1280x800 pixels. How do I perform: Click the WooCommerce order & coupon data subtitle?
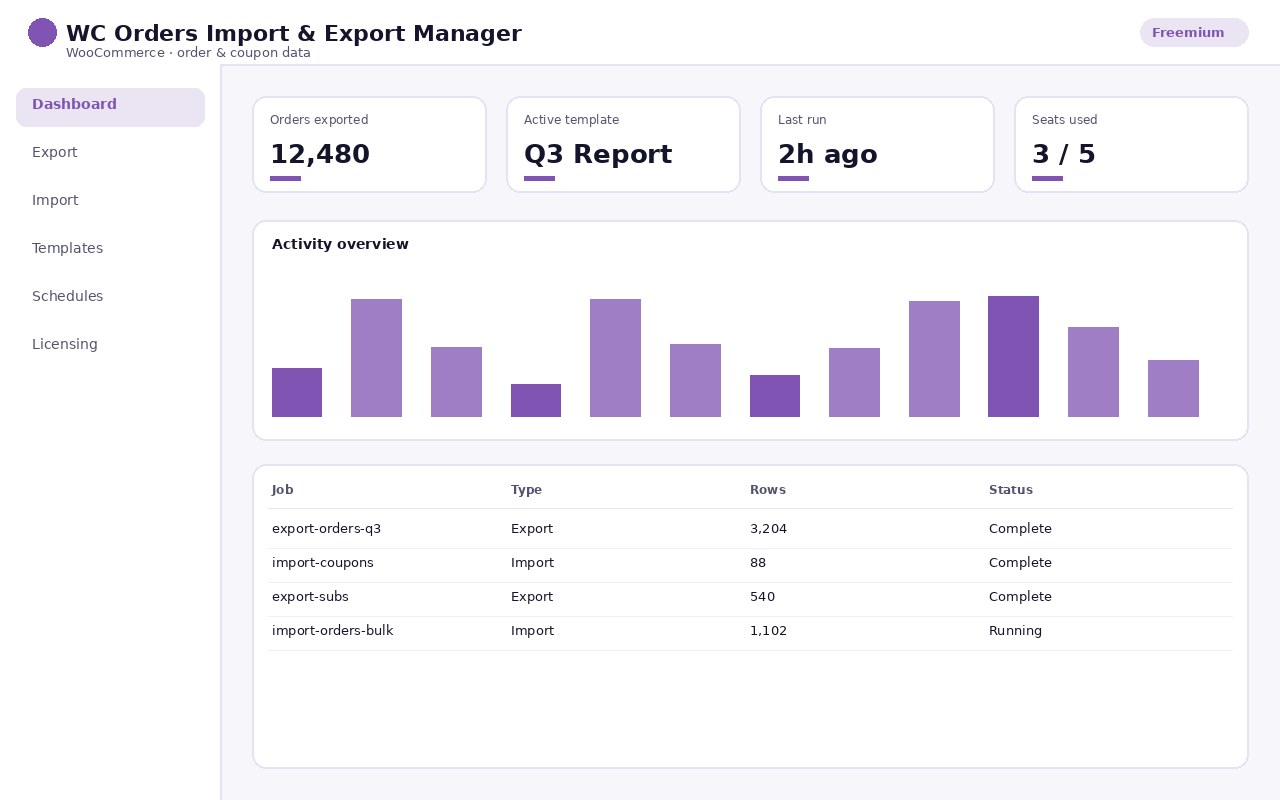pyautogui.click(x=188, y=53)
